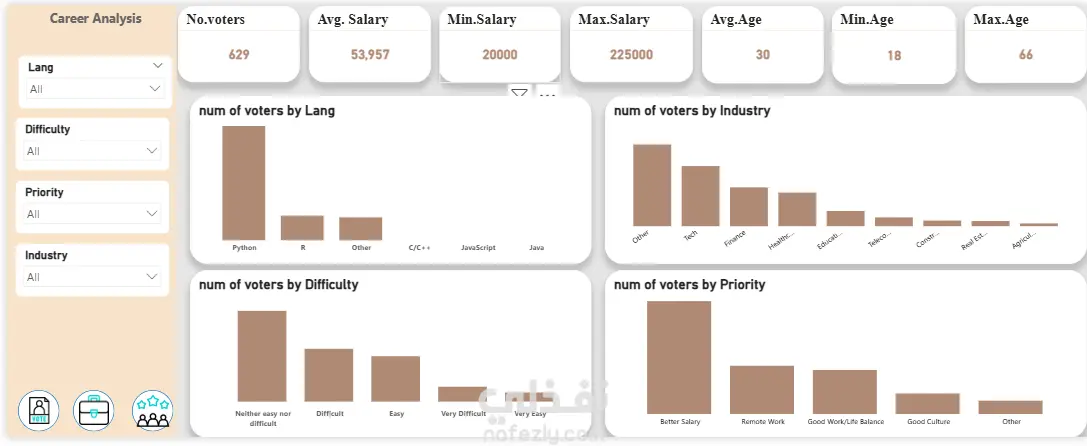Collapse the Lang slicer header chevron
The width and height of the screenshot is (1087, 446).
[157, 66]
